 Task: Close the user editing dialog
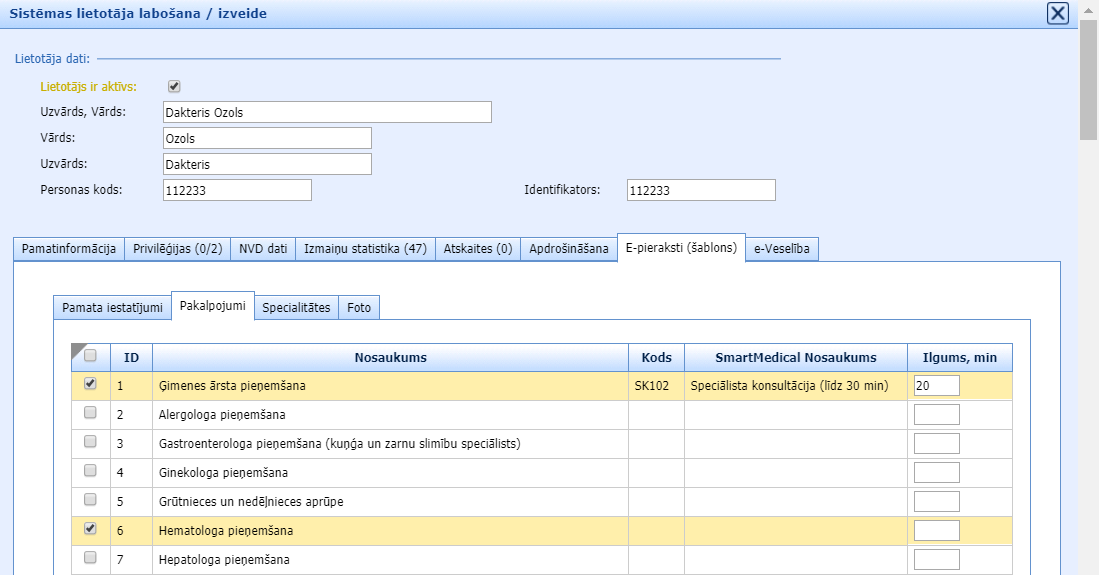pos(1057,13)
